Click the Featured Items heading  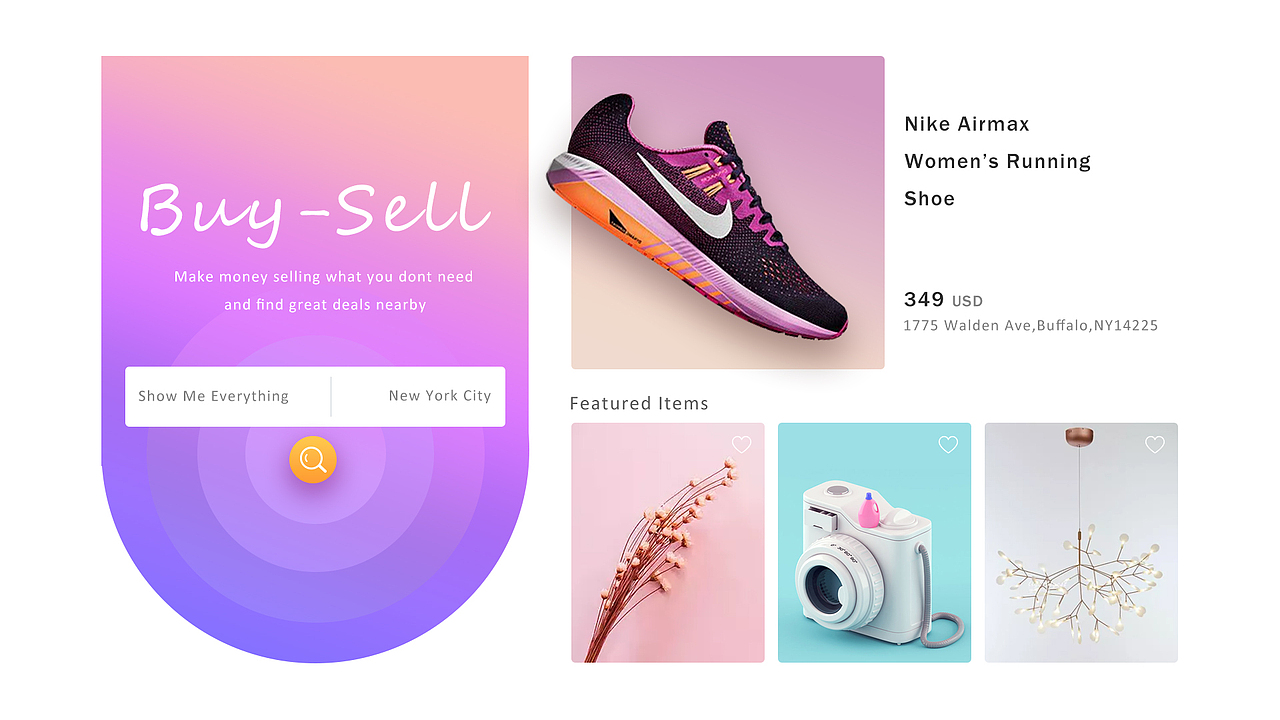click(x=639, y=403)
